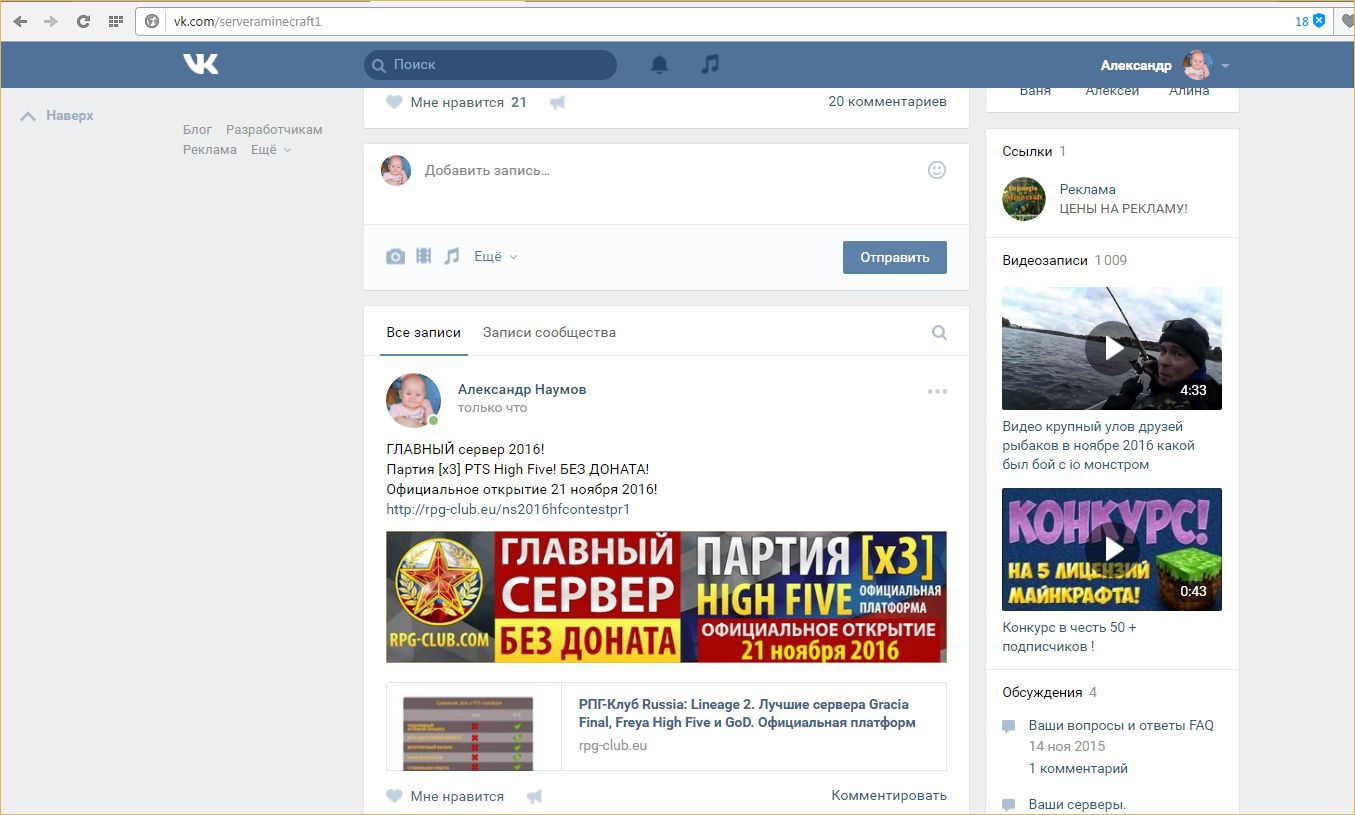The width and height of the screenshot is (1355, 815).
Task: Open the Конкурс в честь 50 + подписчиков video title
Action: pos(1070,637)
